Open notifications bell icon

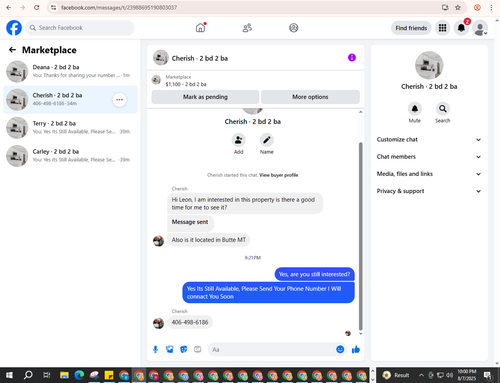[461, 28]
